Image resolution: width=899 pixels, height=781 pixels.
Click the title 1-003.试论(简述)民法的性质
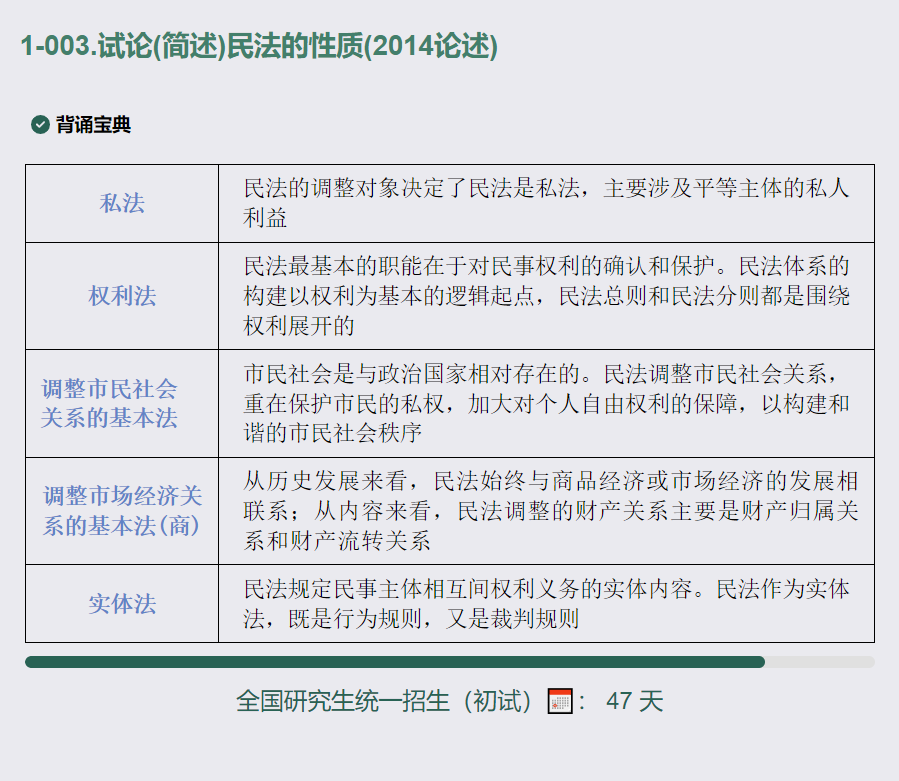tap(259, 46)
